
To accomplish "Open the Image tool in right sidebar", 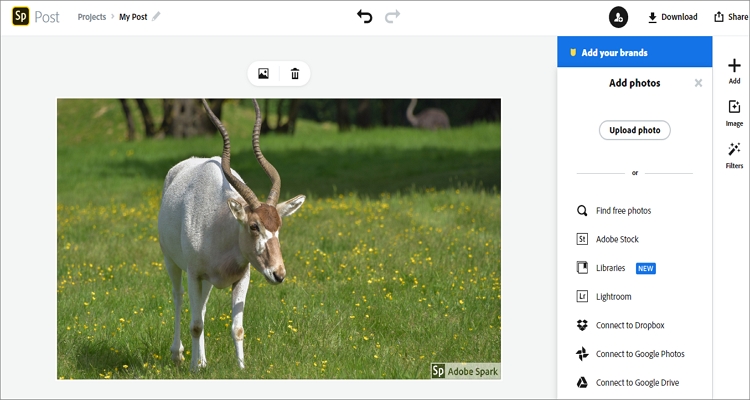I will click(x=734, y=113).
